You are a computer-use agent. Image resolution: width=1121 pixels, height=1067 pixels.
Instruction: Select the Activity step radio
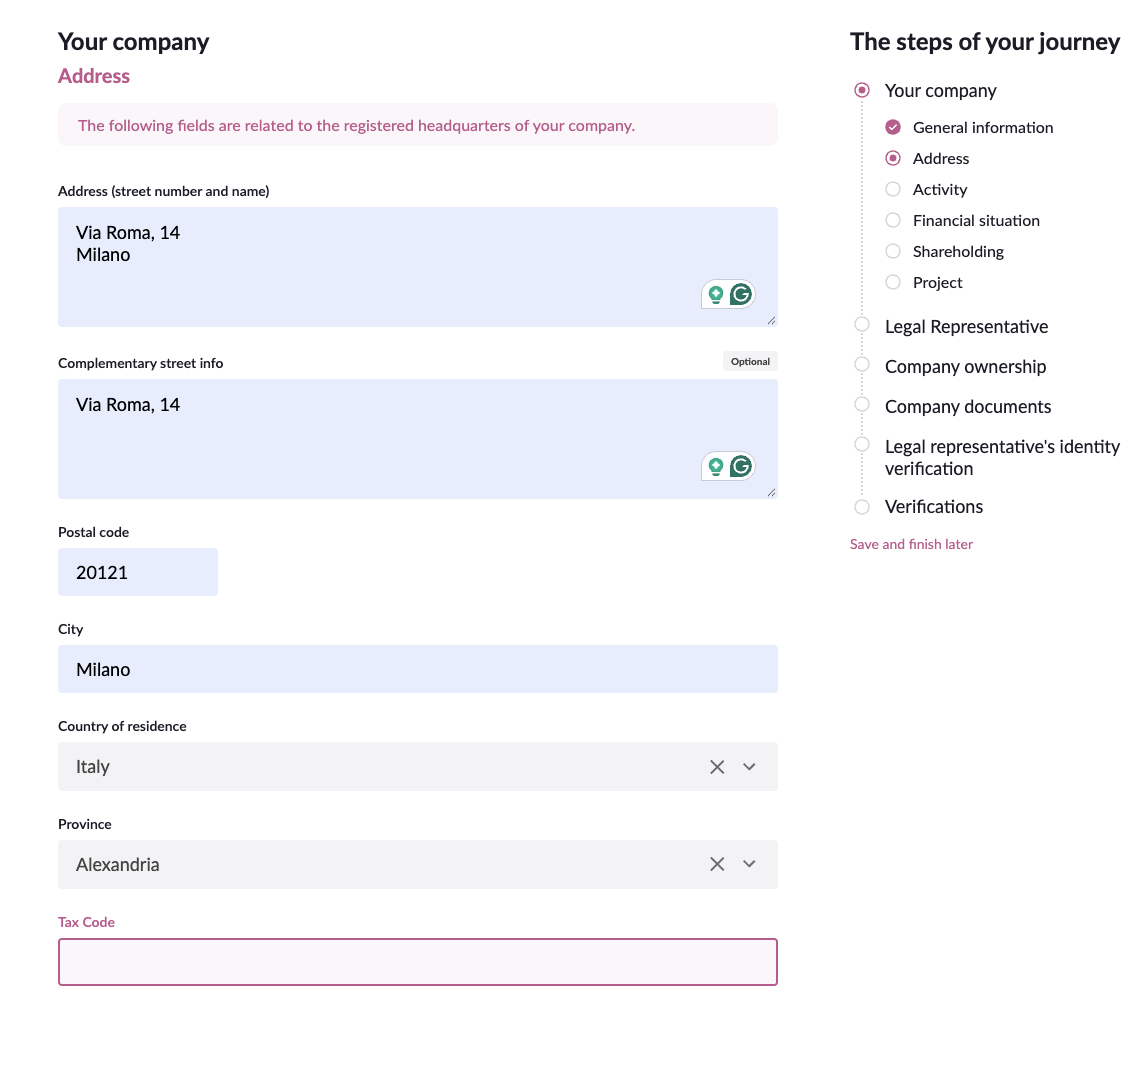pyautogui.click(x=893, y=190)
